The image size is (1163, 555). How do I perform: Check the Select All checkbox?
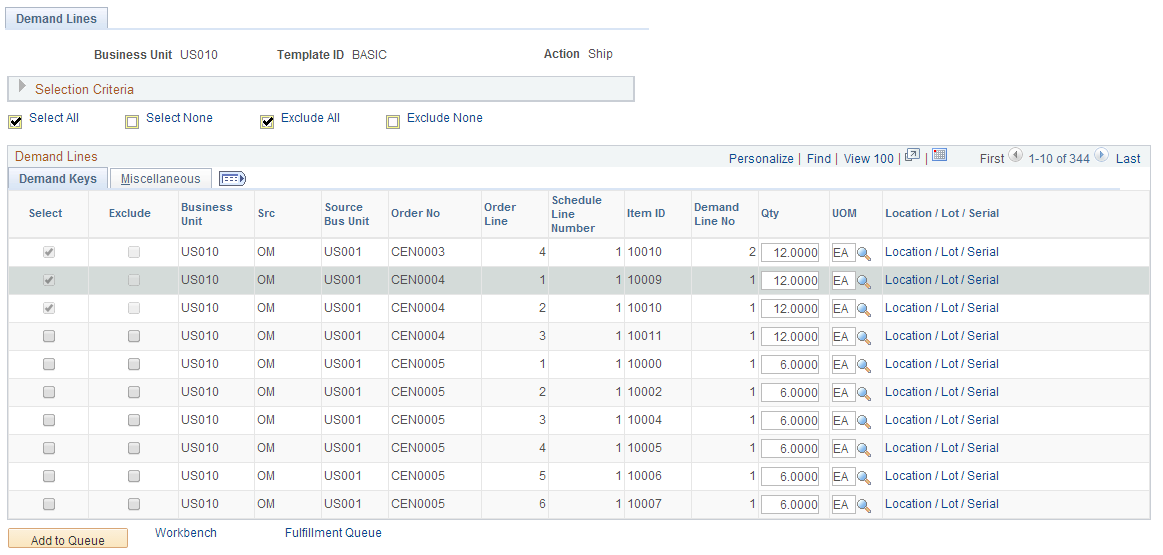pyautogui.click(x=15, y=122)
